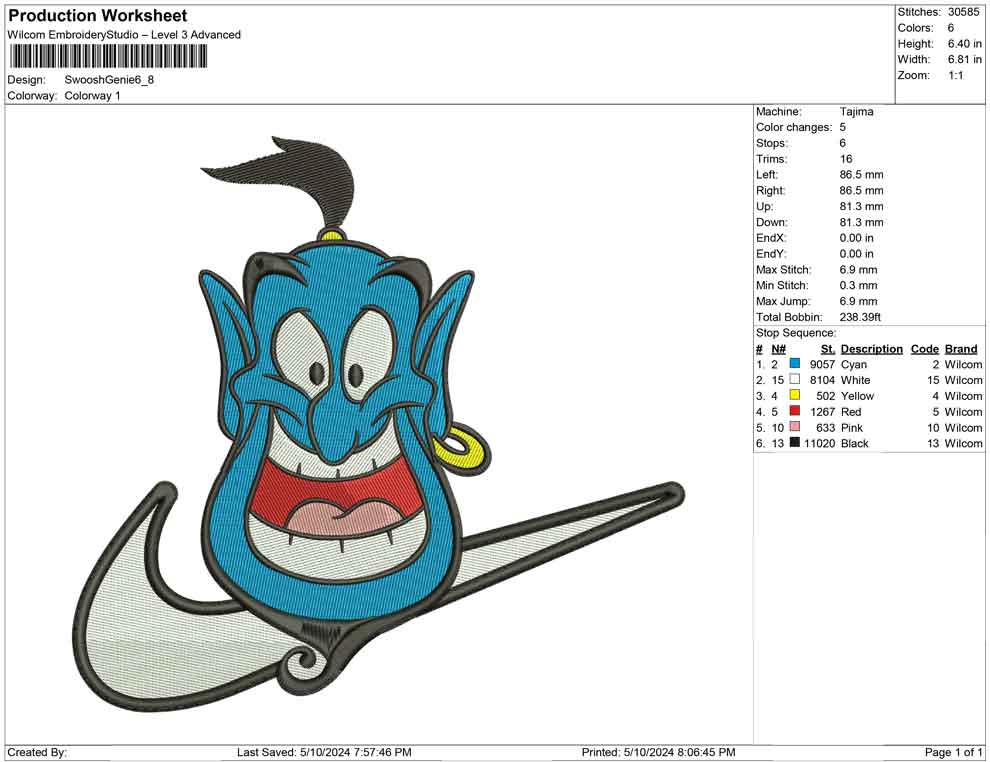Click the design name 'SwooshGenie6_8'
990x762 pixels.
point(109,80)
